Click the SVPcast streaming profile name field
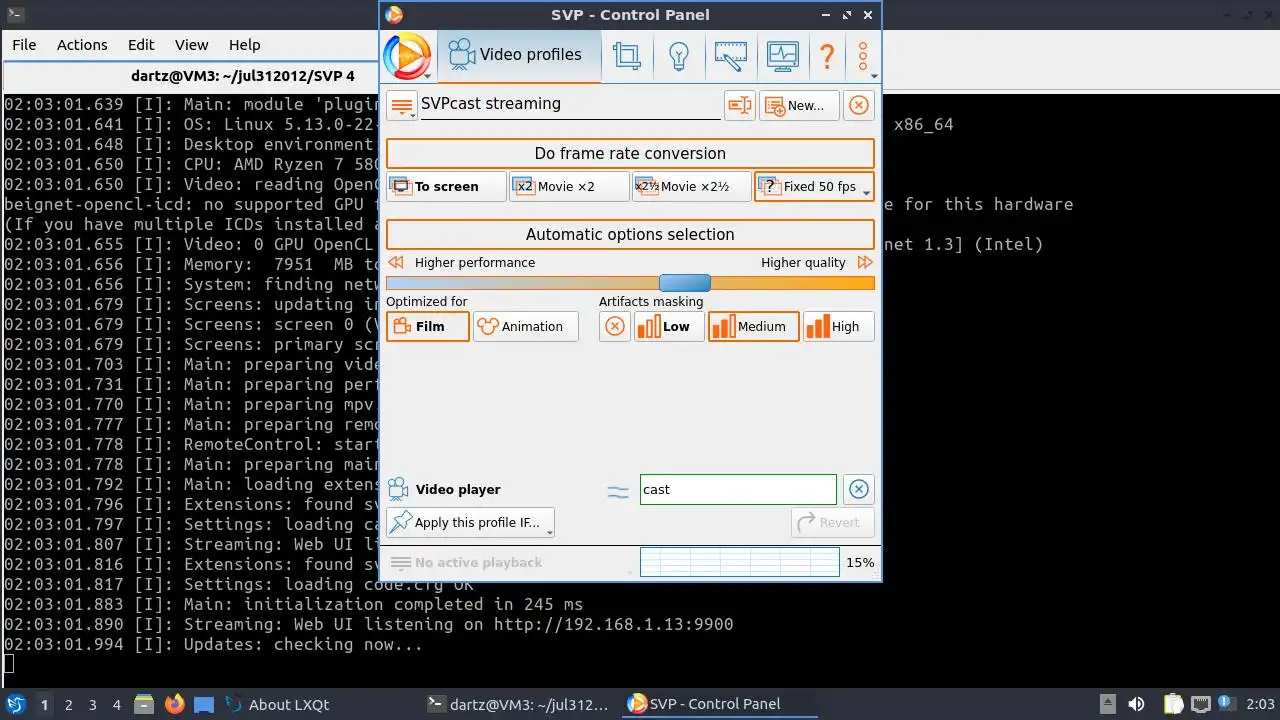 (570, 104)
